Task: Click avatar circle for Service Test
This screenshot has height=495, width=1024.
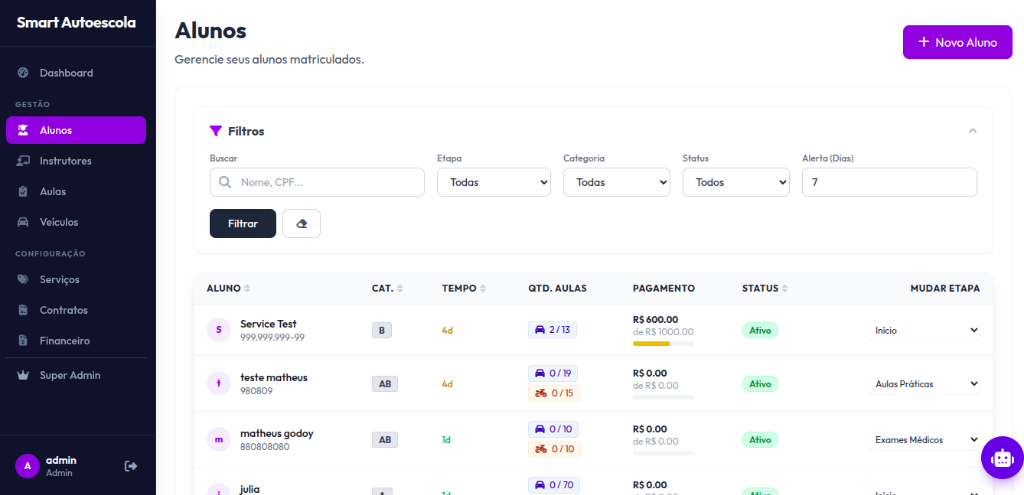Action: tap(219, 330)
